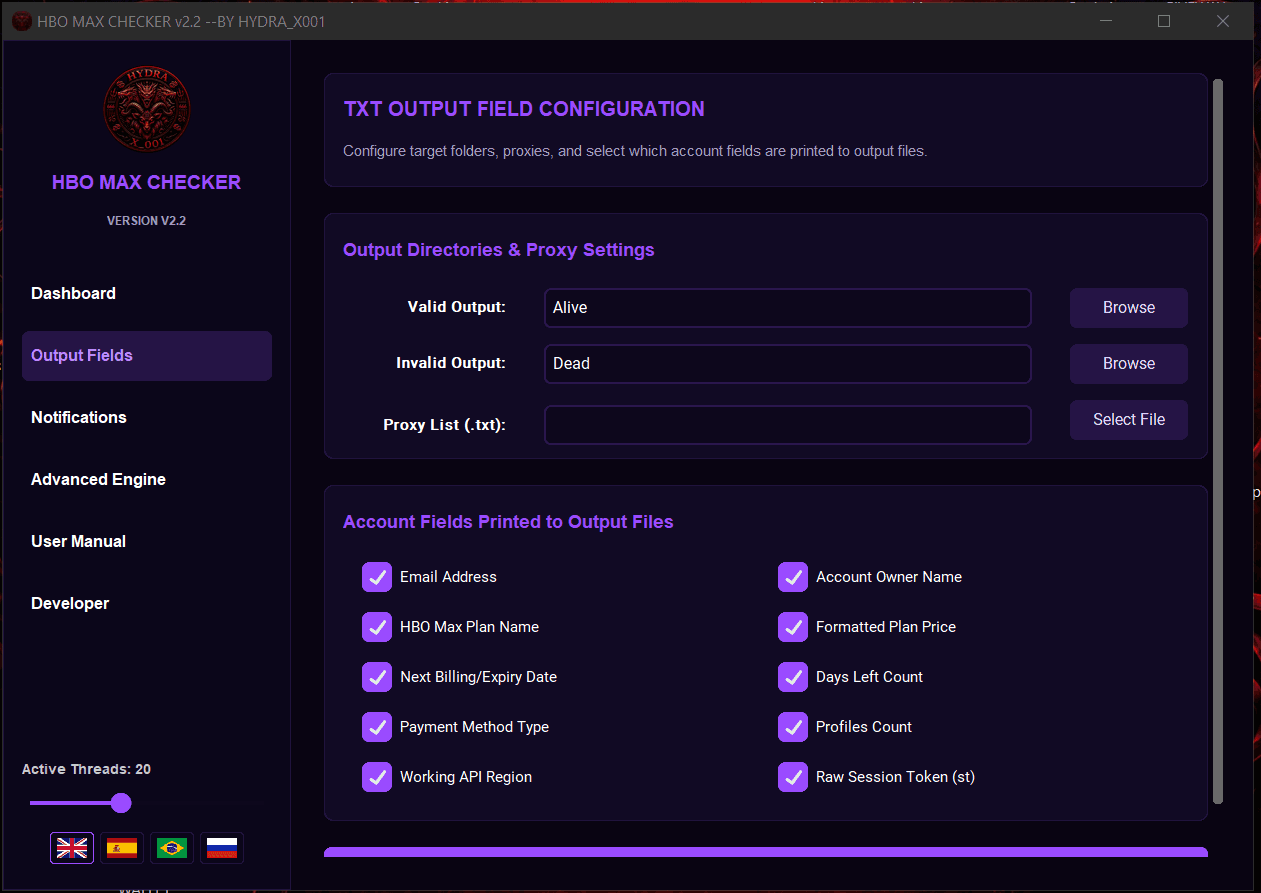Open the Dashboard page
Image resolution: width=1261 pixels, height=893 pixels.
click(x=147, y=294)
